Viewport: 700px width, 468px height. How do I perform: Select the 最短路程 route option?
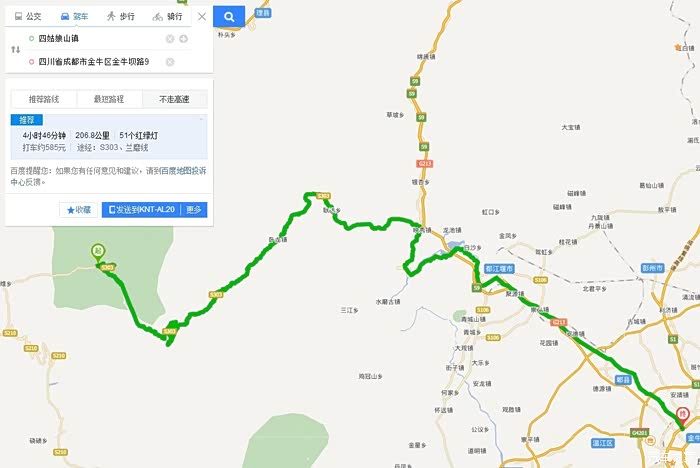109,99
